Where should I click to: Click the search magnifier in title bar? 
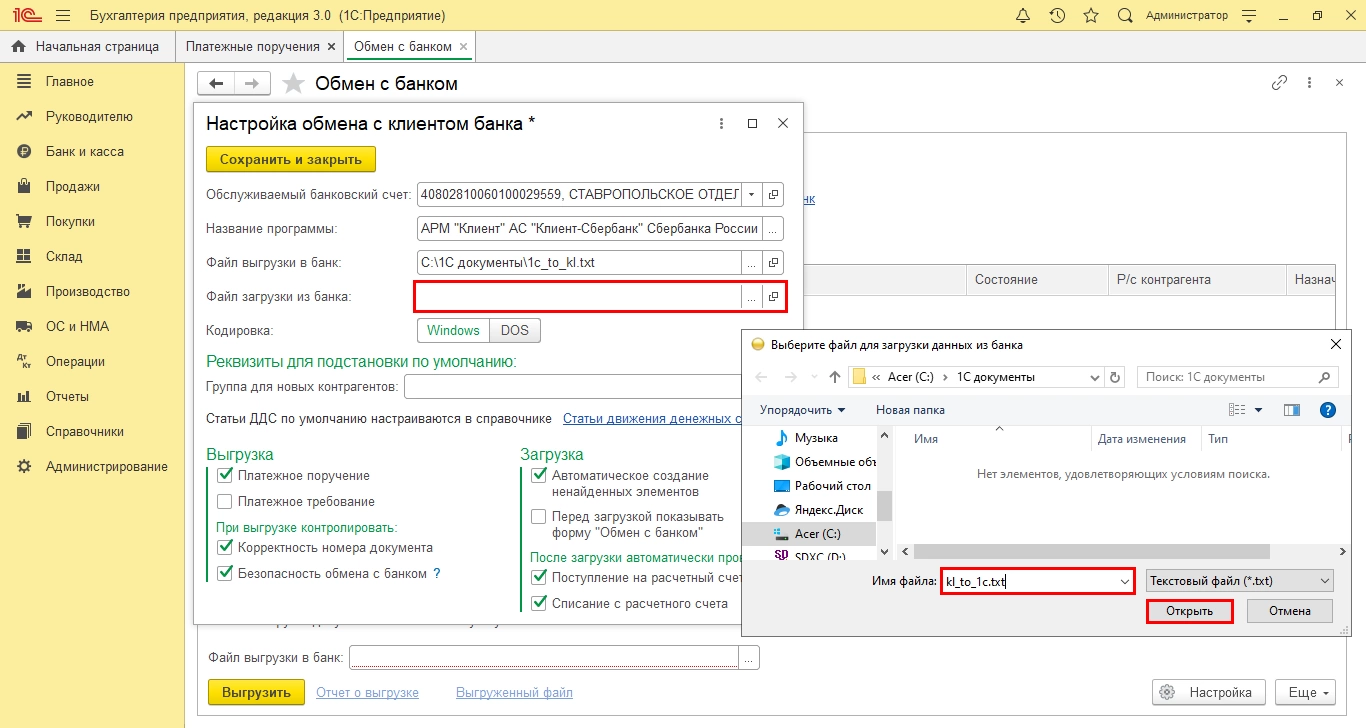[1125, 16]
